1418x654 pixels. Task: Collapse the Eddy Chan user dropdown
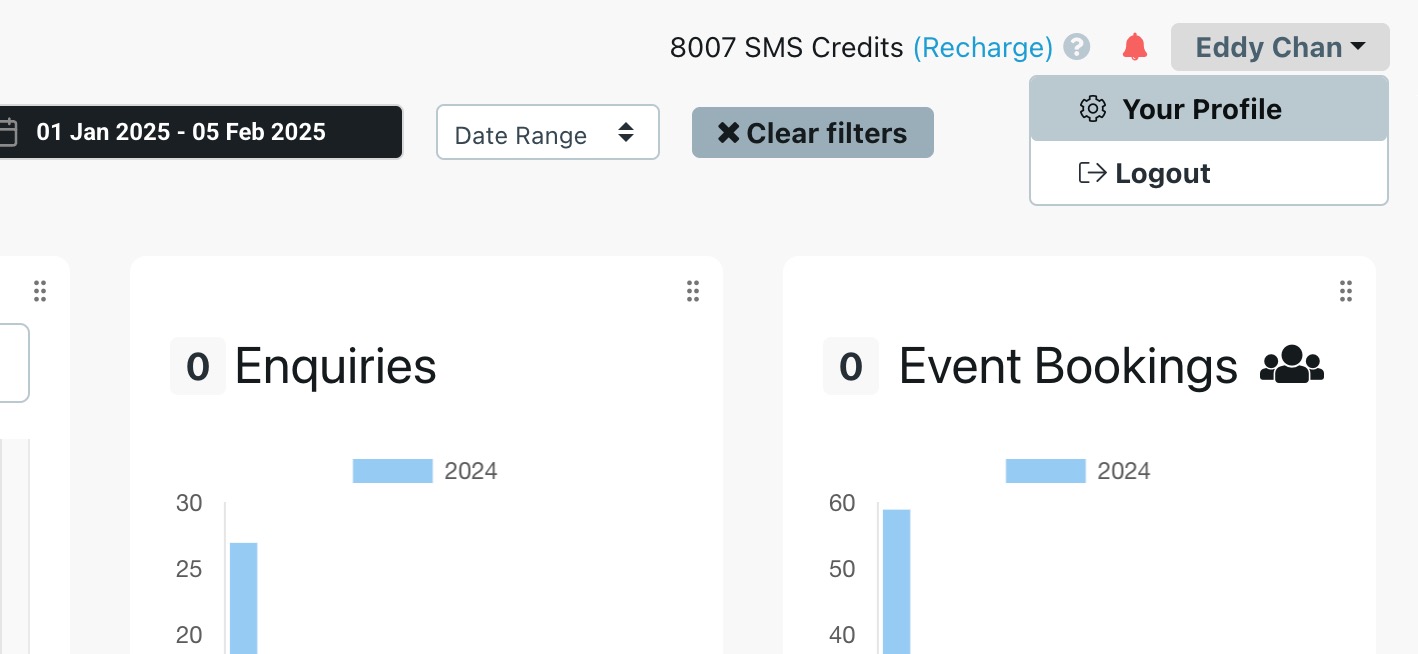pos(1279,47)
